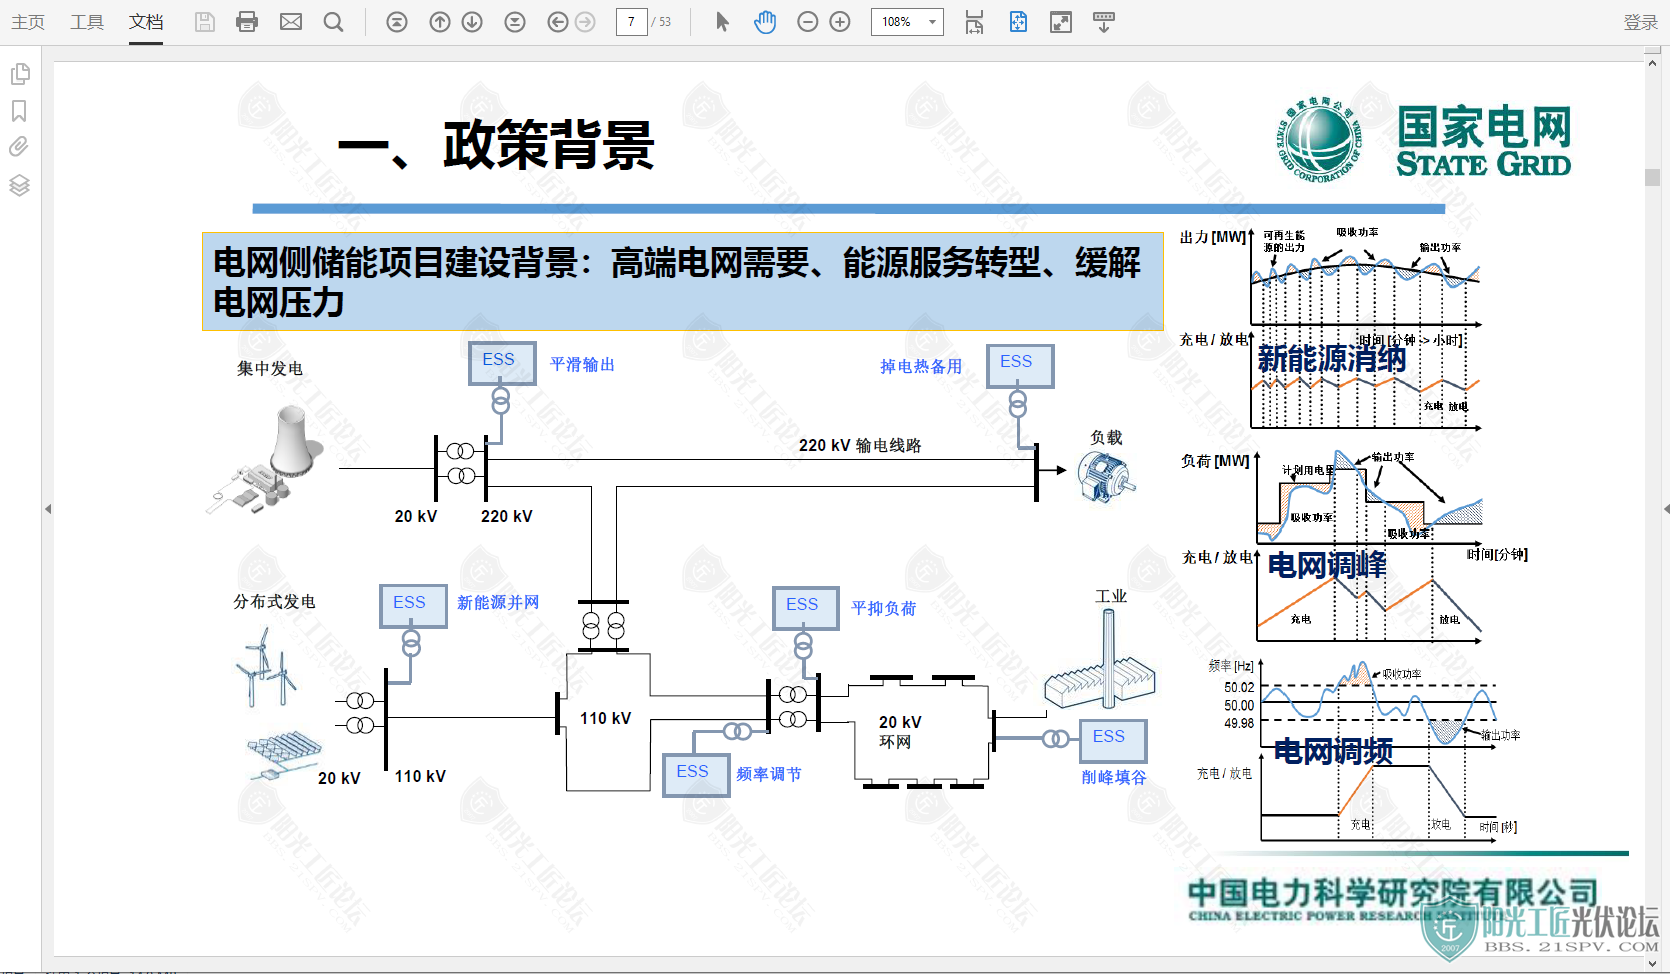Click the scrollbar up arrow
The width and height of the screenshot is (1670, 974).
pyautogui.click(x=1652, y=63)
